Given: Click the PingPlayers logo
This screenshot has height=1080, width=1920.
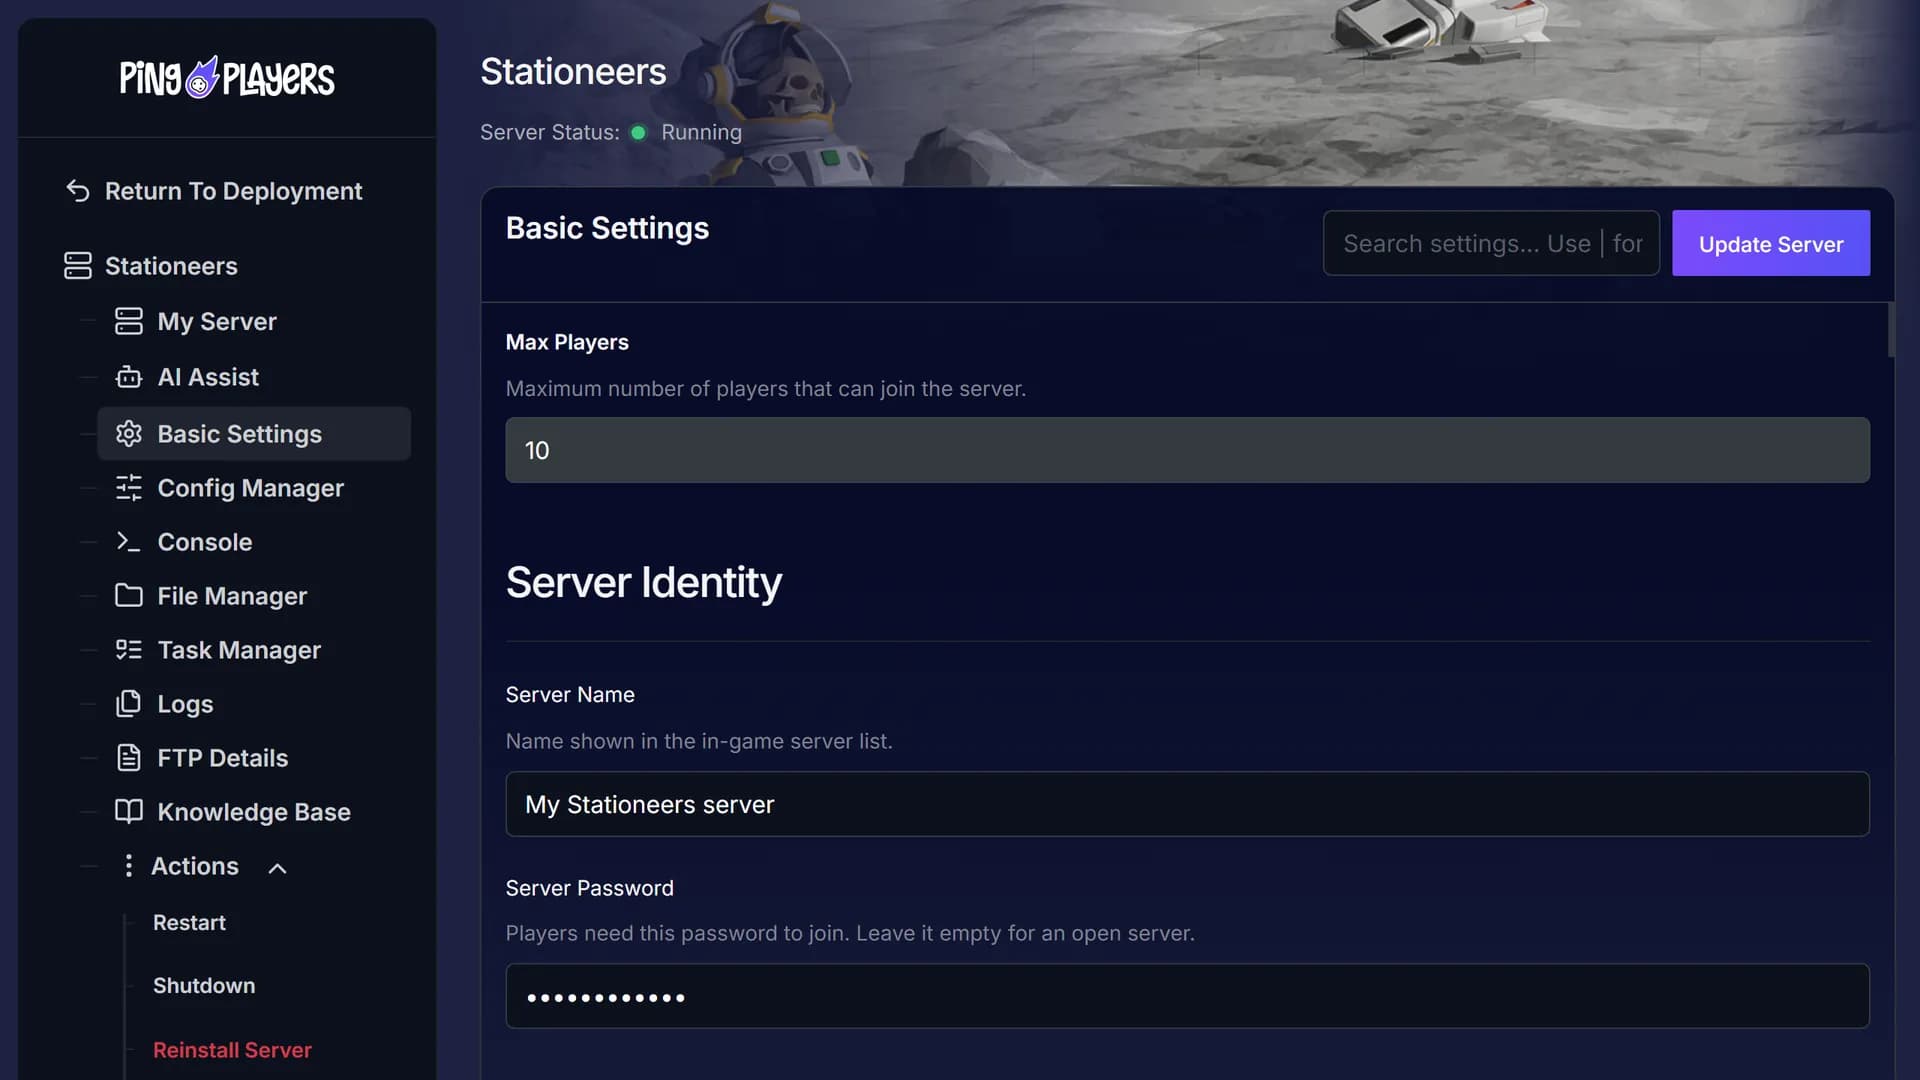Looking at the screenshot, I should tap(227, 78).
